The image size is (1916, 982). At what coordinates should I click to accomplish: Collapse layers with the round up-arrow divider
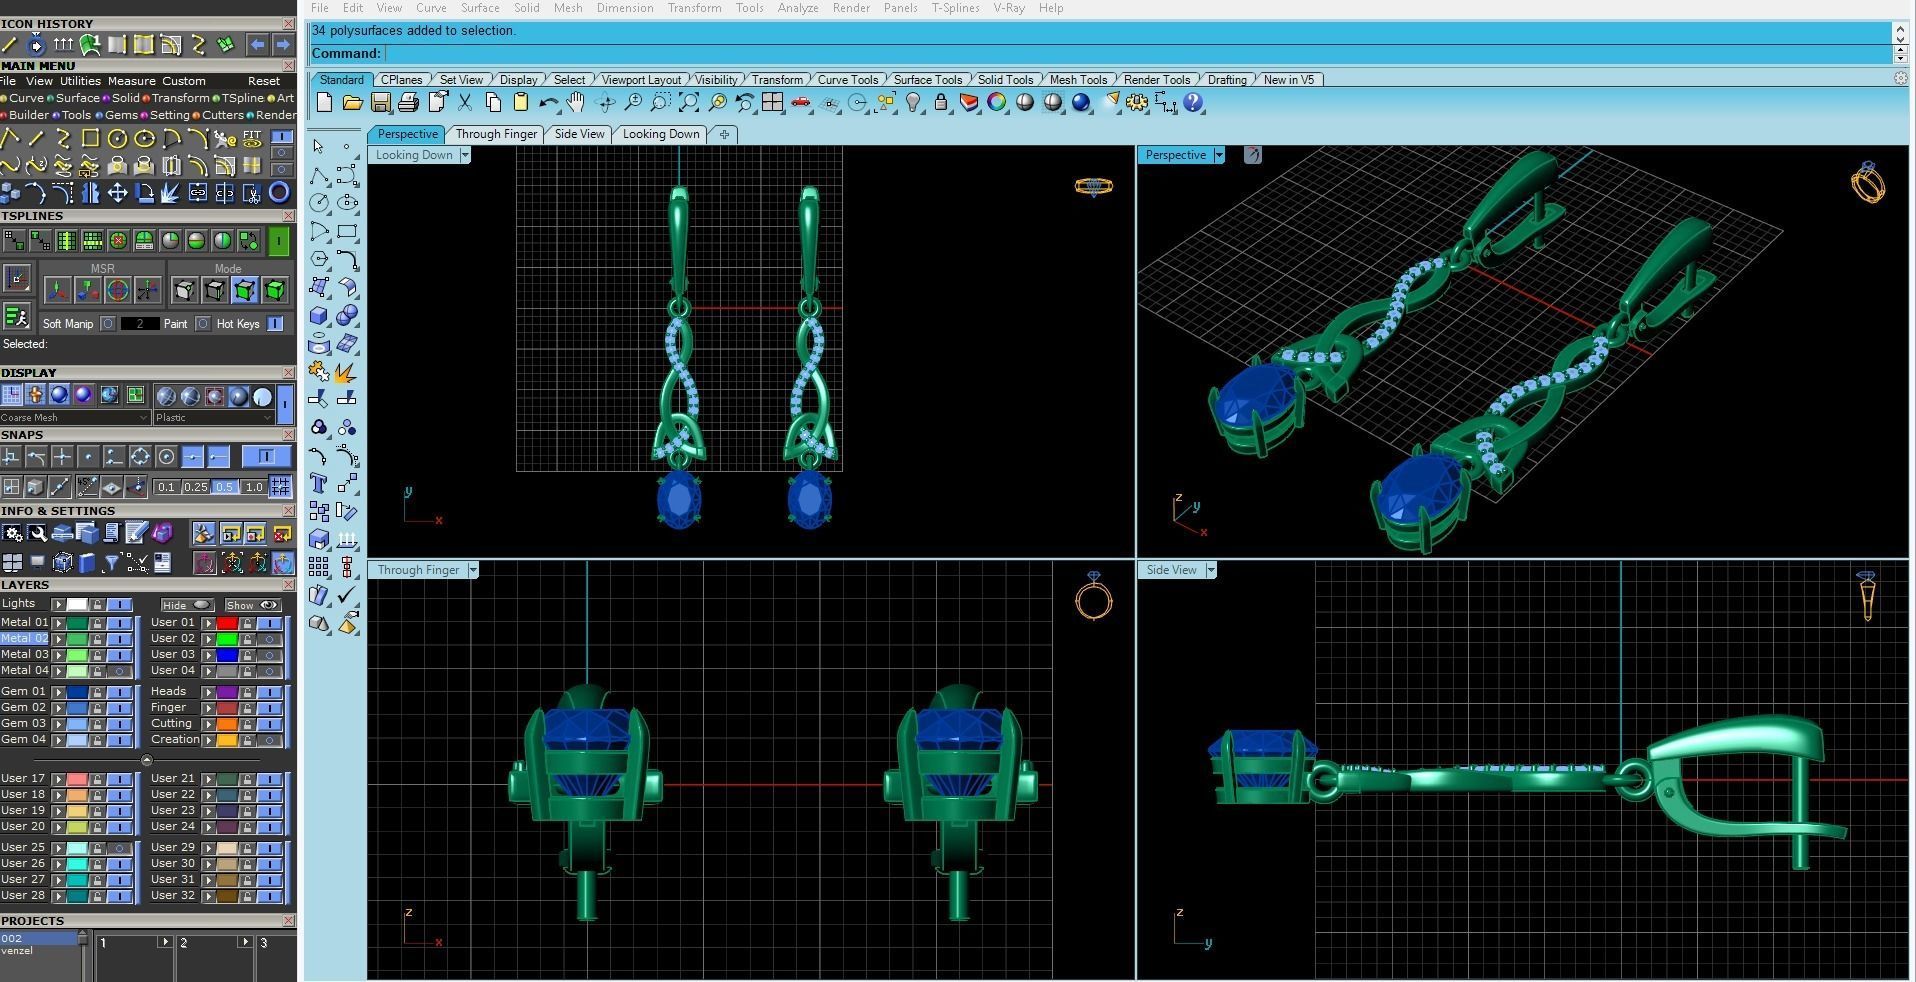pyautogui.click(x=146, y=760)
